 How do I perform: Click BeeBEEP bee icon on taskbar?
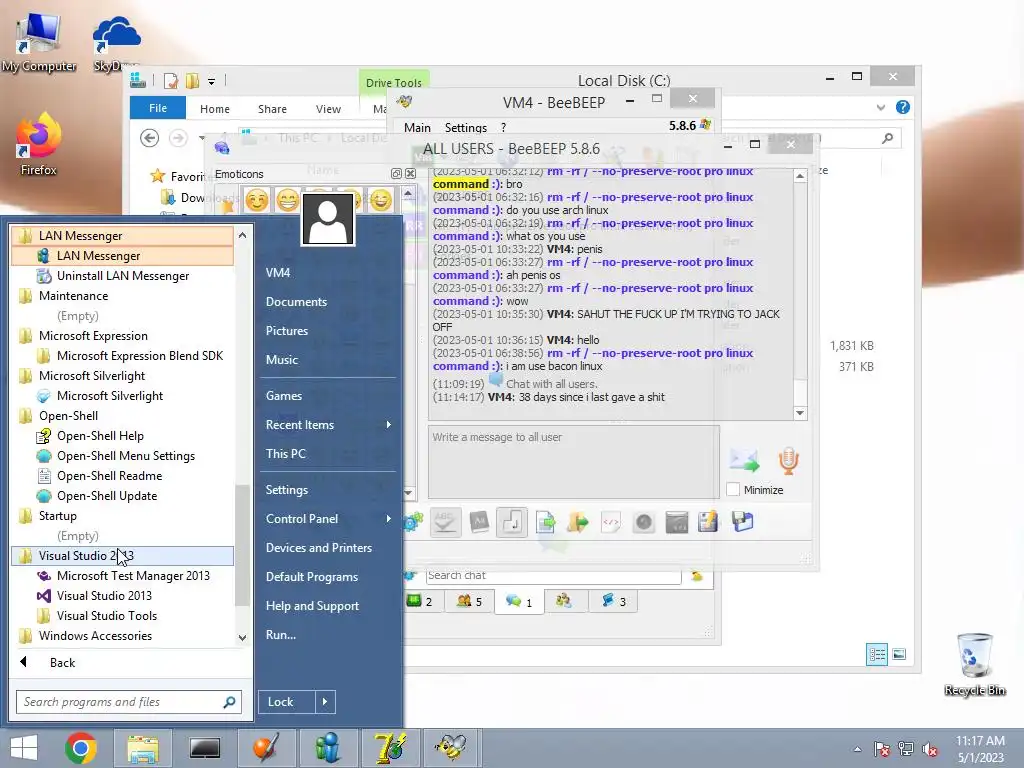coord(451,748)
